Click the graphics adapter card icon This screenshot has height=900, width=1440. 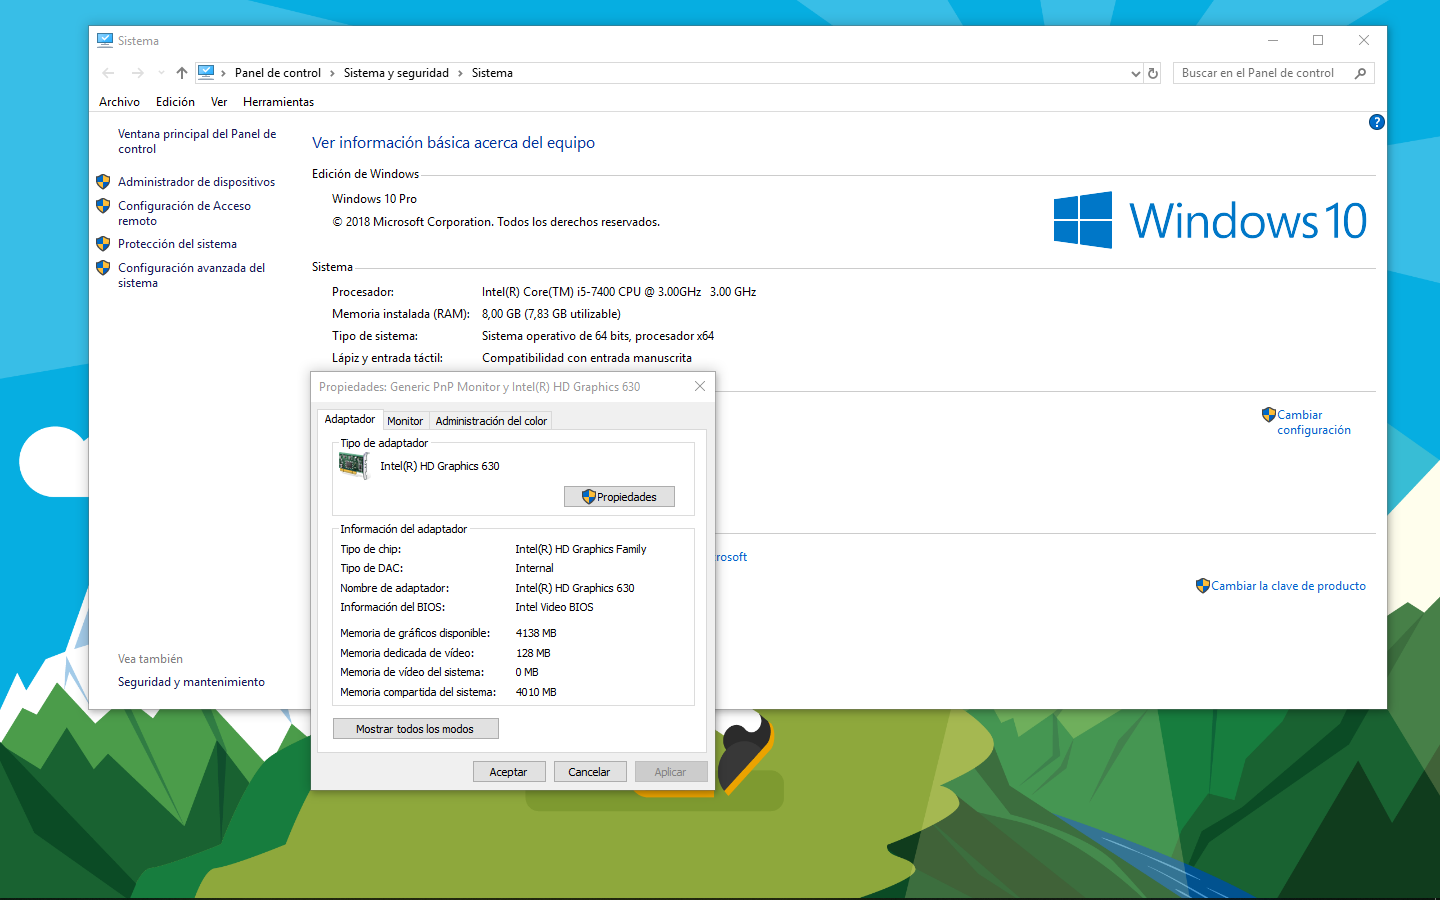353,465
